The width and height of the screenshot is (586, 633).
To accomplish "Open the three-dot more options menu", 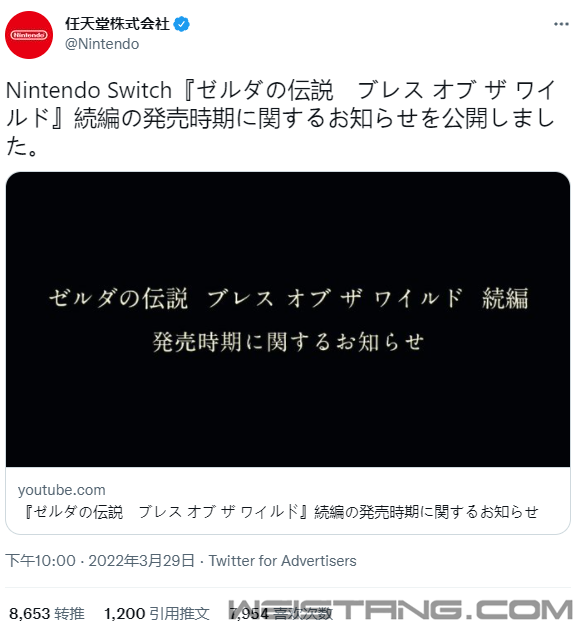I will (x=561, y=24).
